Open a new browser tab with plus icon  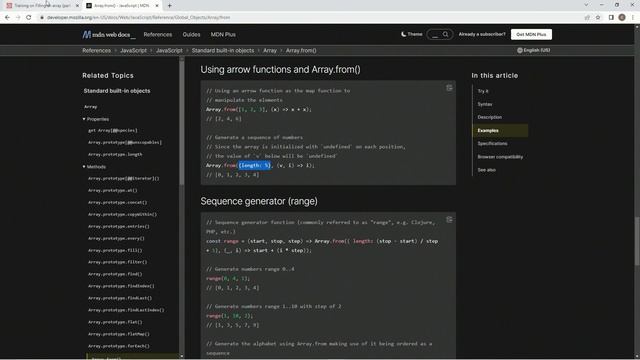click(169, 6)
